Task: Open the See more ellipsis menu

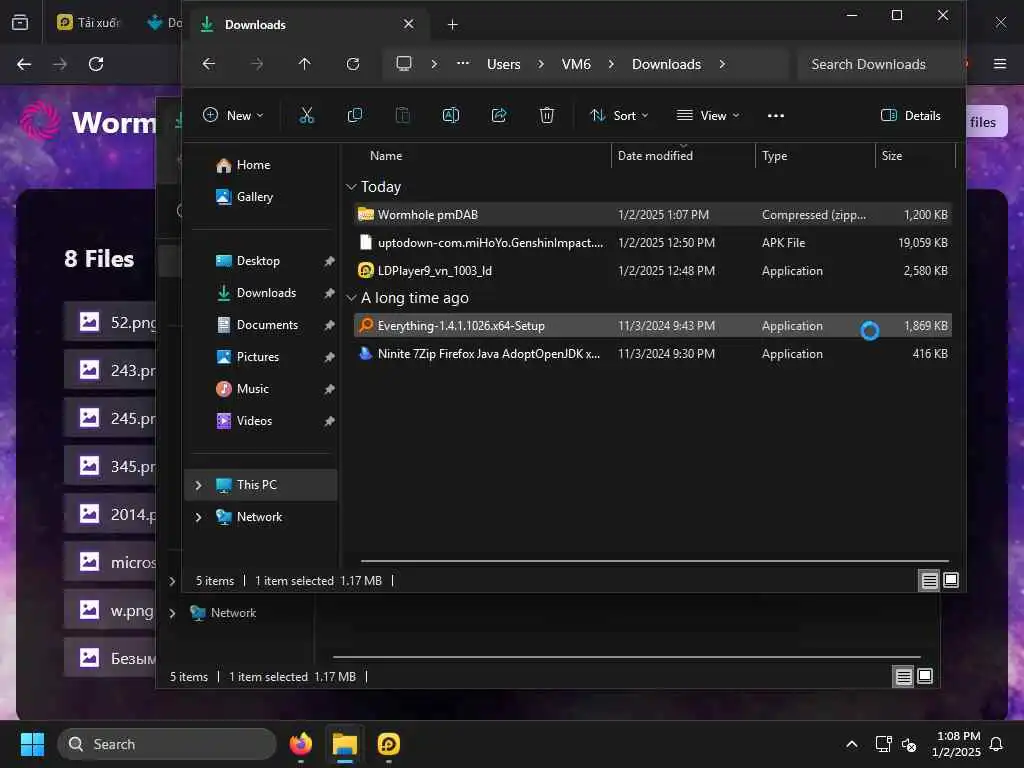Action: [776, 116]
